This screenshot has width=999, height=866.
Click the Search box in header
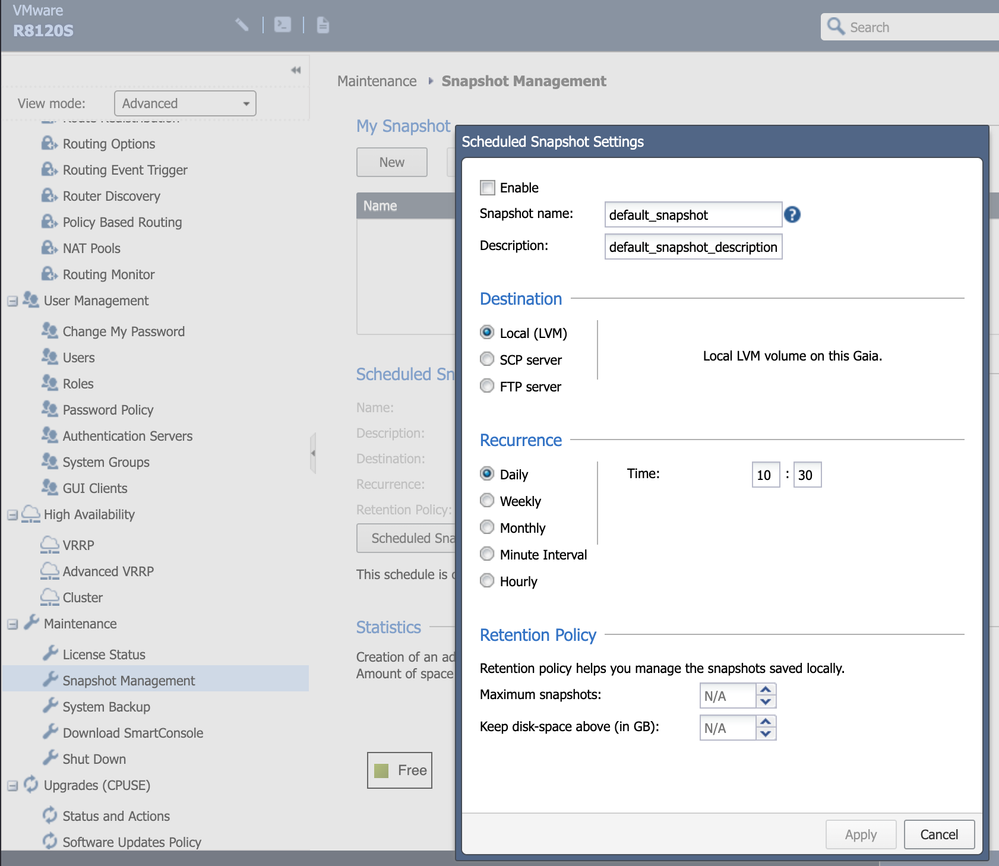(x=910, y=27)
